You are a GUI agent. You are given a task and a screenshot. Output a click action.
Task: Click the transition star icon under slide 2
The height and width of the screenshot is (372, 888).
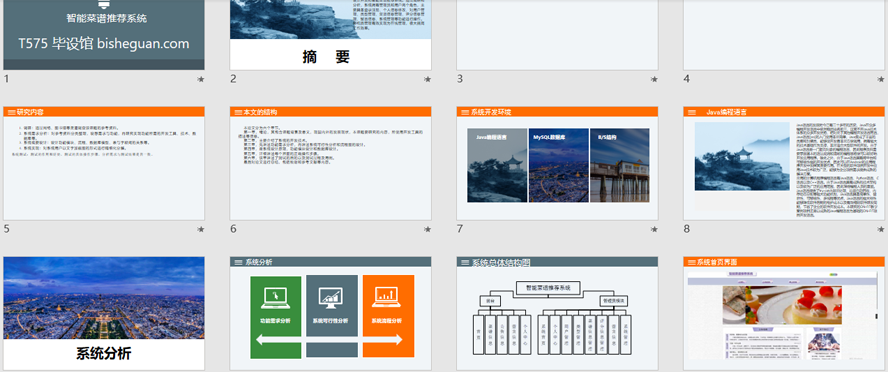(428, 80)
